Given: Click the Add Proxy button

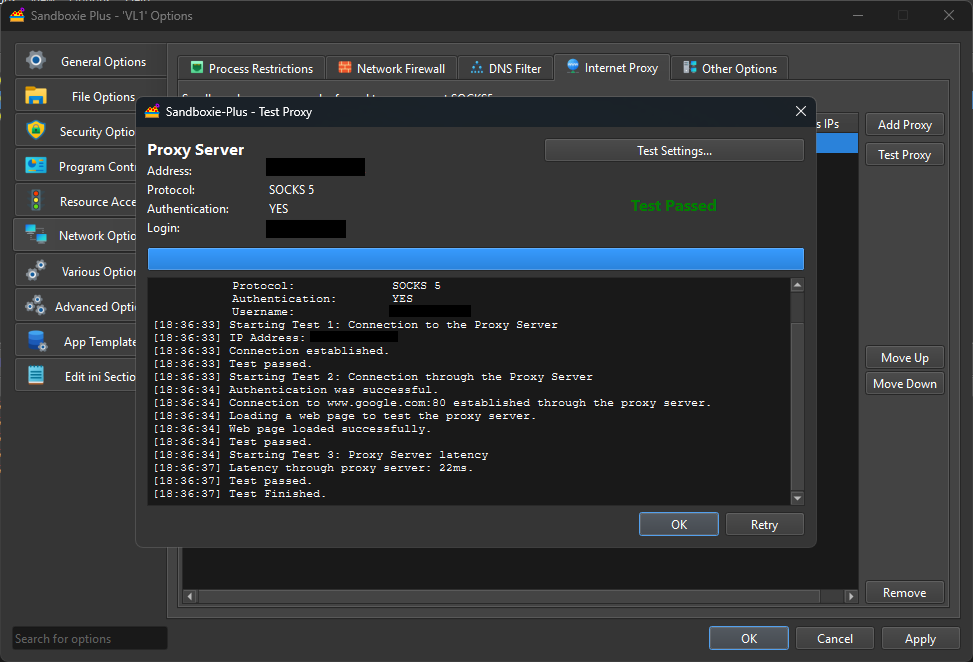Looking at the screenshot, I should pos(904,125).
